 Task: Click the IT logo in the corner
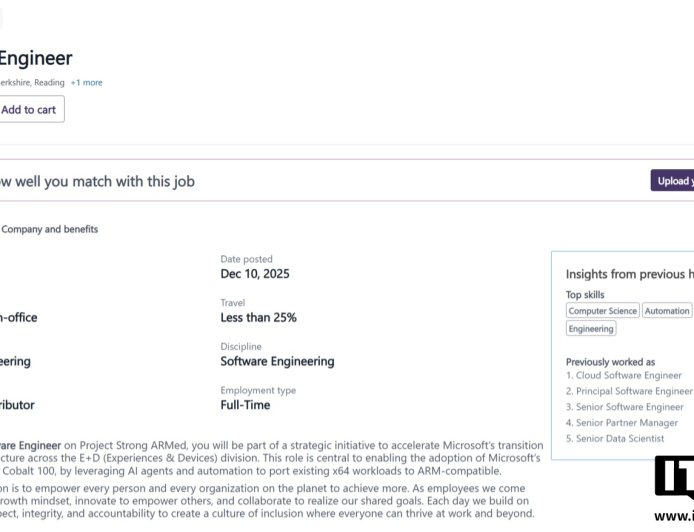point(674,478)
